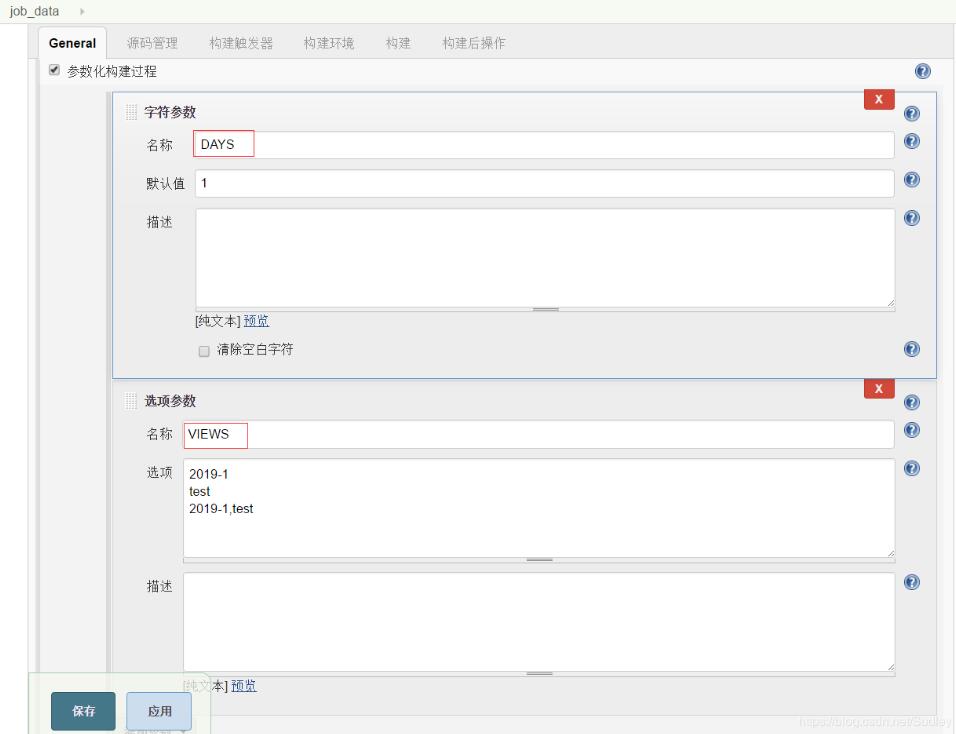This screenshot has width=956, height=734.
Task: Click the help icon next to 清除空白字符
Action: pyautogui.click(x=911, y=348)
